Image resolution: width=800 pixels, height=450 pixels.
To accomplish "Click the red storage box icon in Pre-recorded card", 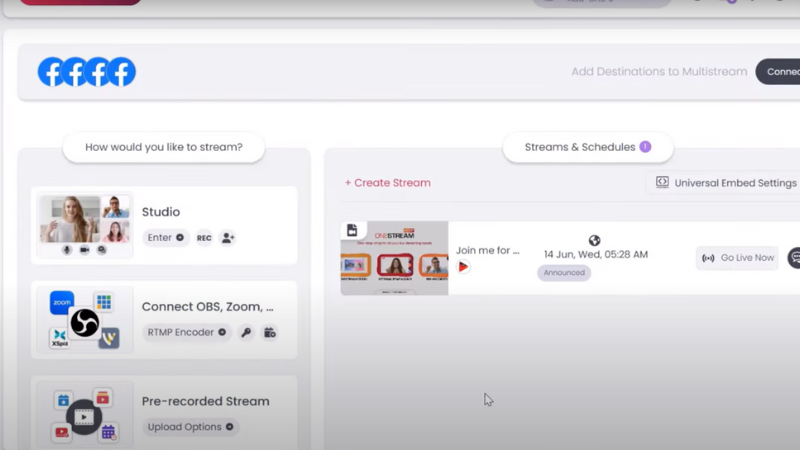I will tap(103, 397).
